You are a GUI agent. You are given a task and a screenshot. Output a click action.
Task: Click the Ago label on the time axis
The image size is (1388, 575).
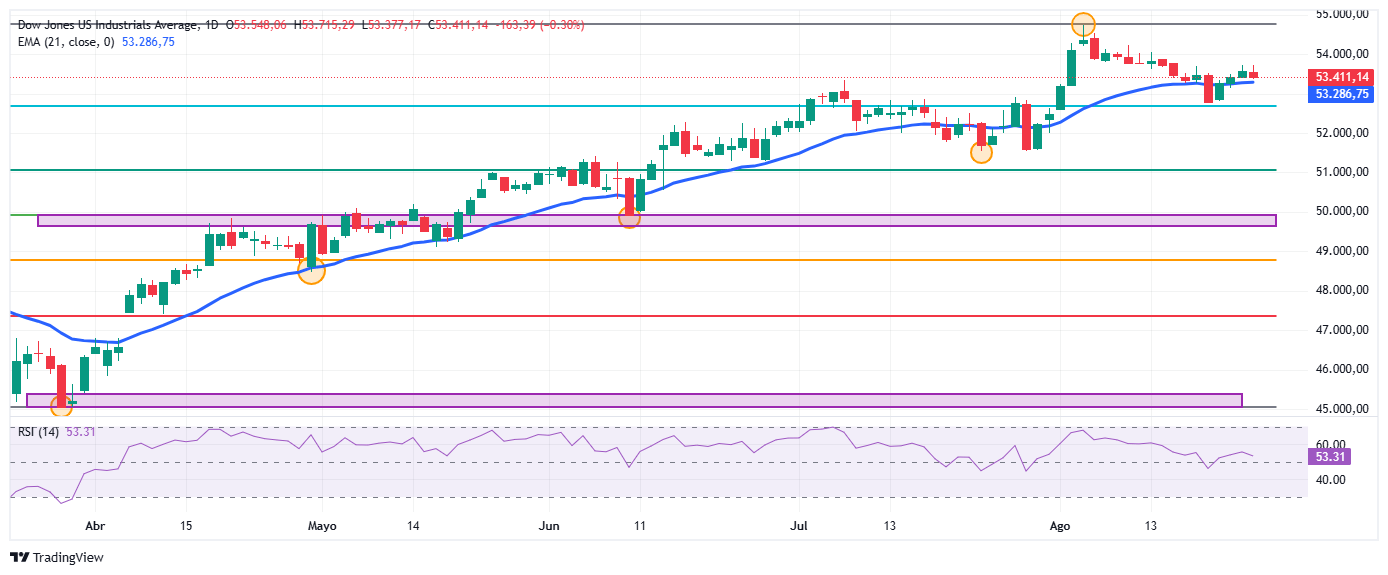pos(1060,525)
